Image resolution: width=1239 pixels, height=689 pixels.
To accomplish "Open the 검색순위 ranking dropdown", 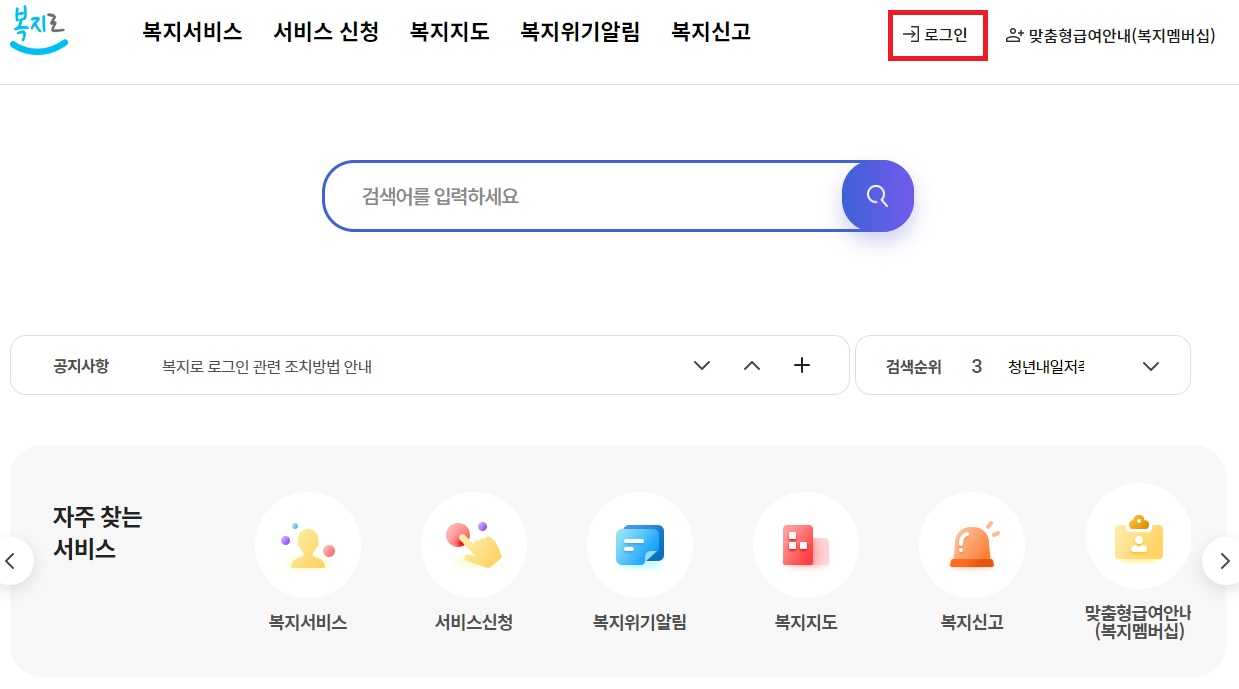I will 1150,365.
